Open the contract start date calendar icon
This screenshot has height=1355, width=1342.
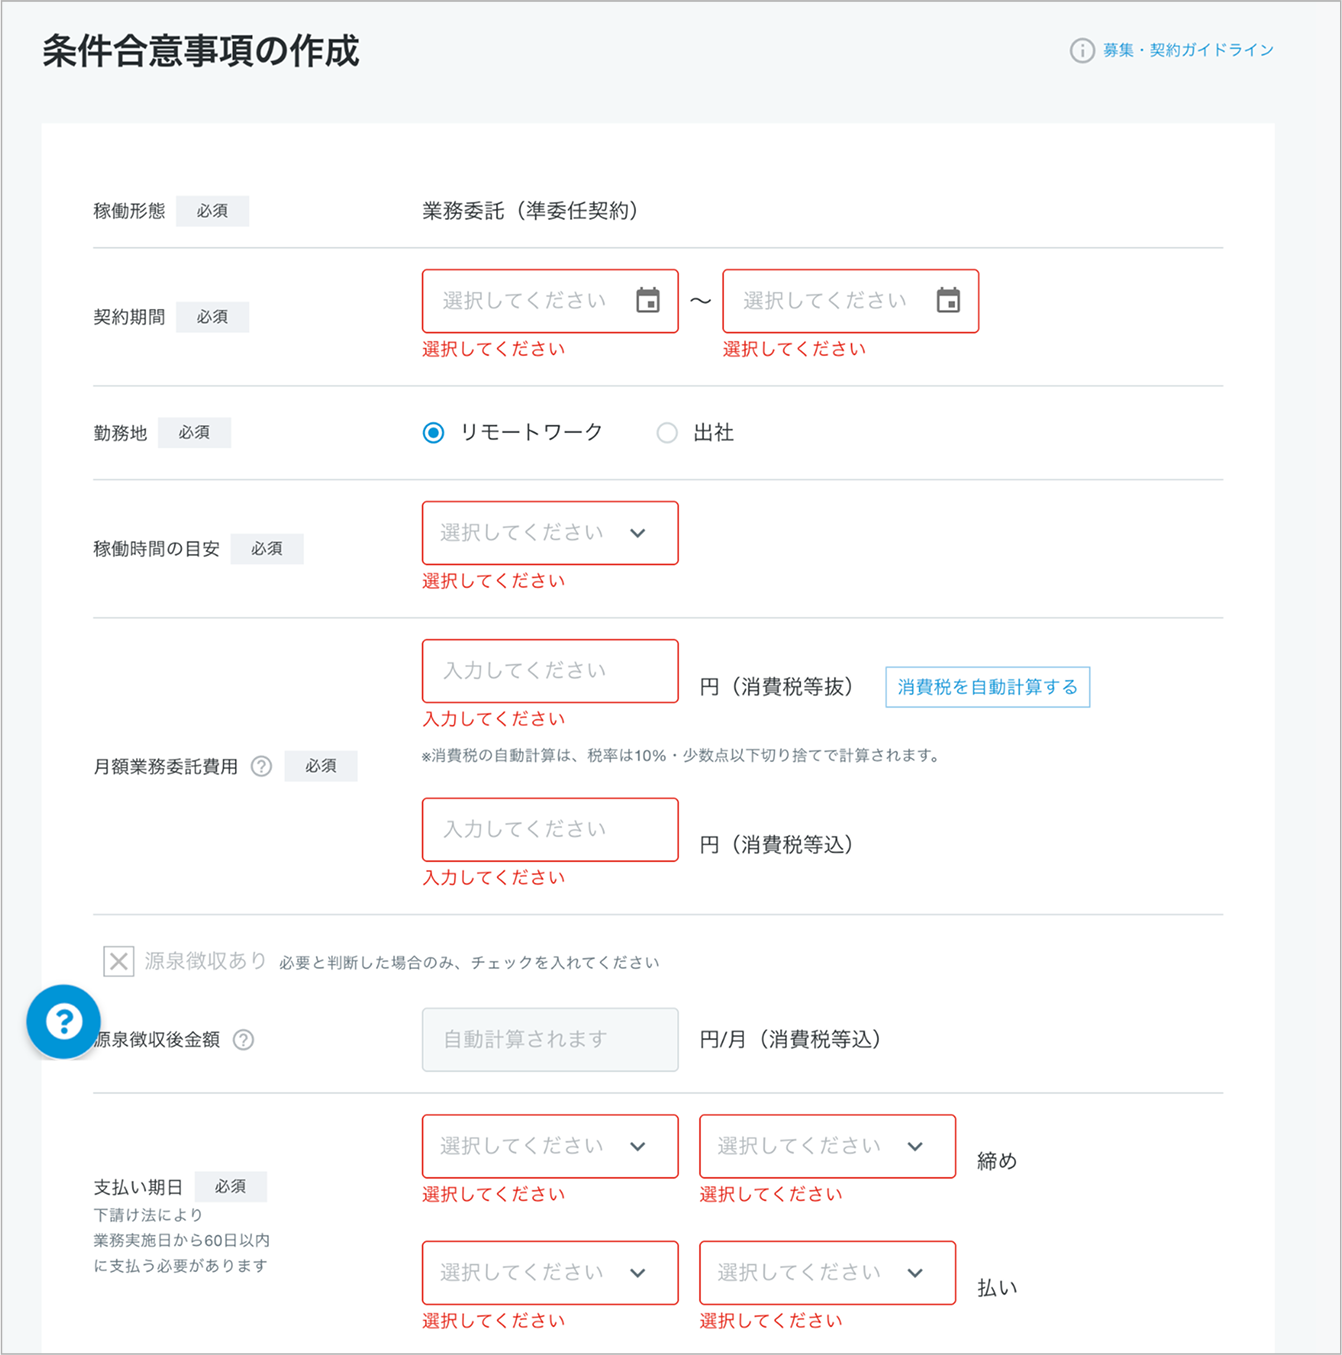click(648, 300)
